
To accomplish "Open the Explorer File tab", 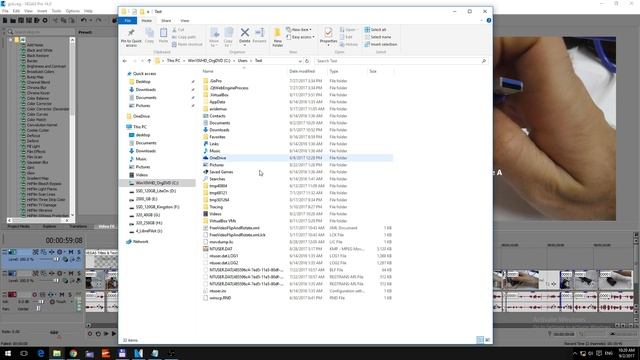I will pos(128,20).
